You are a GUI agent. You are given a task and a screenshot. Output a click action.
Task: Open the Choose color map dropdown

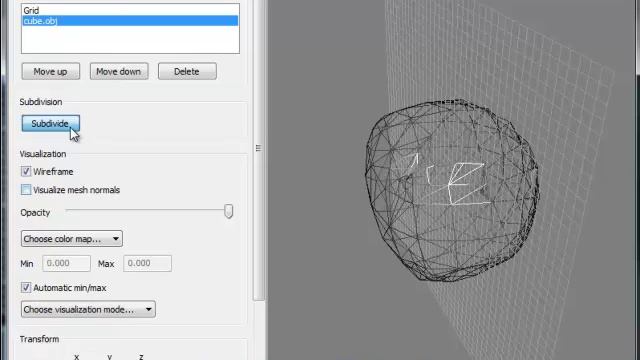pyautogui.click(x=71, y=239)
